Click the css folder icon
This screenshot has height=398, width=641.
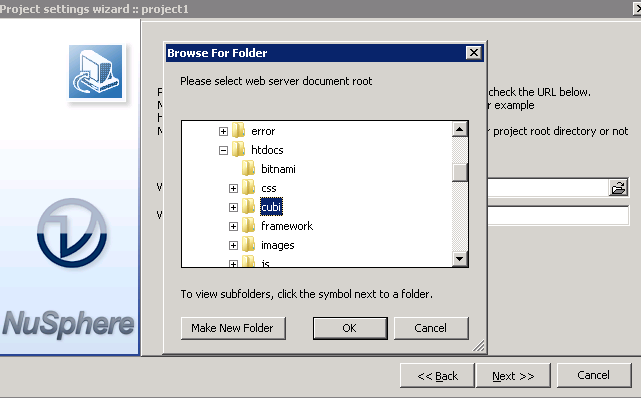pyautogui.click(x=249, y=188)
